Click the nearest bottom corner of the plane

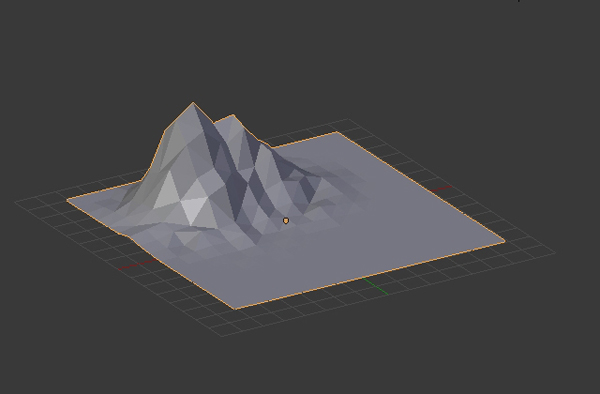click(235, 308)
